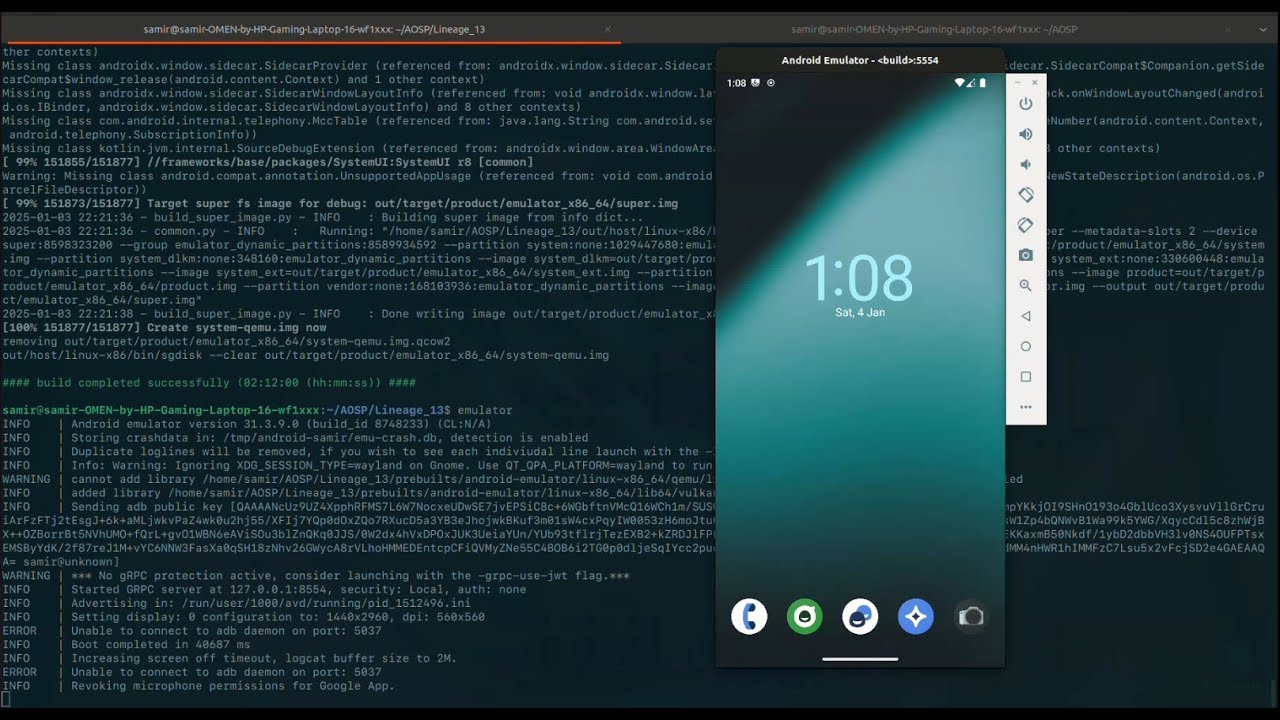Activate the emulator zoom magnifier
The width and height of the screenshot is (1280, 720).
pyautogui.click(x=1025, y=285)
